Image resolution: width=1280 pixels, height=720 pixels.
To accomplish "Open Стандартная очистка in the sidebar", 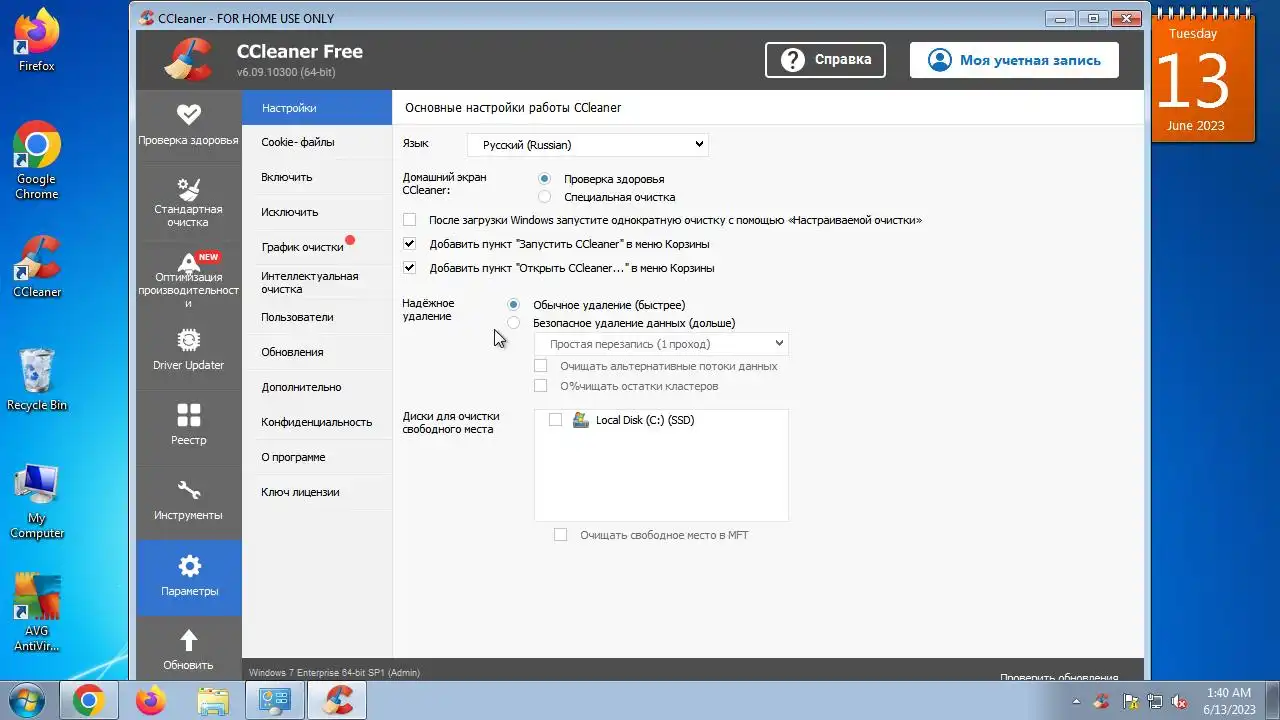I will click(x=188, y=200).
